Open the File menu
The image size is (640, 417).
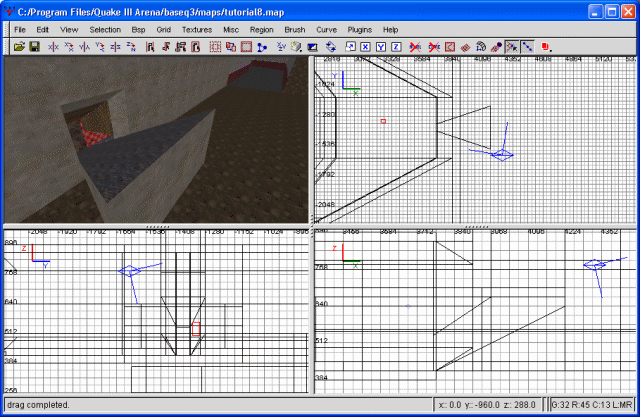[20, 30]
